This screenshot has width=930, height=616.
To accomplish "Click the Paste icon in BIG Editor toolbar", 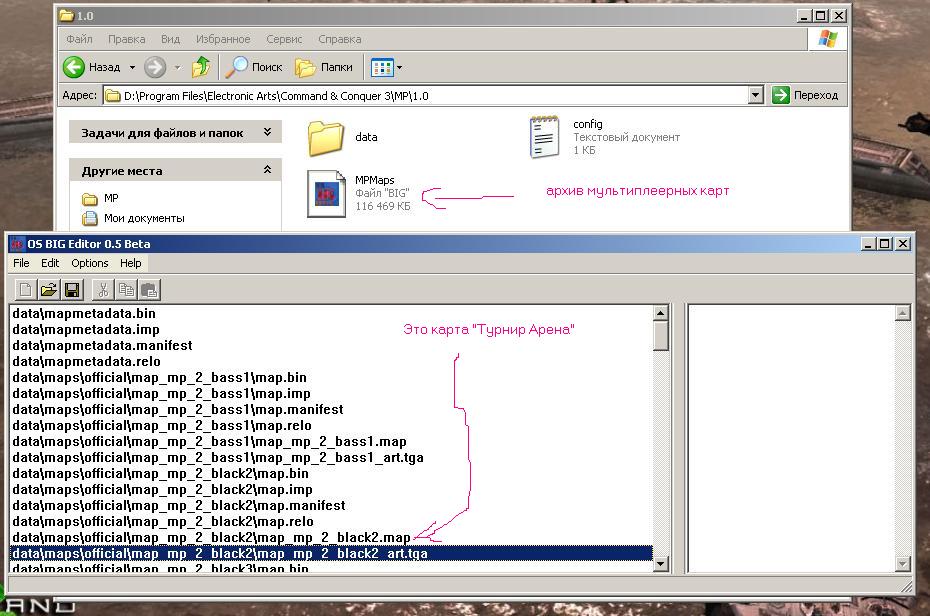I will click(149, 290).
